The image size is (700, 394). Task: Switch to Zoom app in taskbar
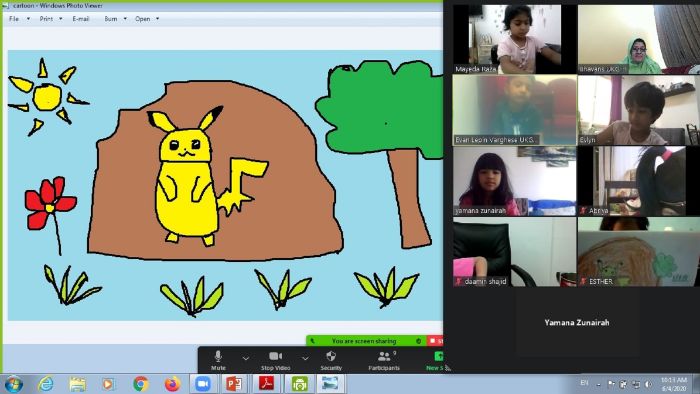[x=203, y=384]
